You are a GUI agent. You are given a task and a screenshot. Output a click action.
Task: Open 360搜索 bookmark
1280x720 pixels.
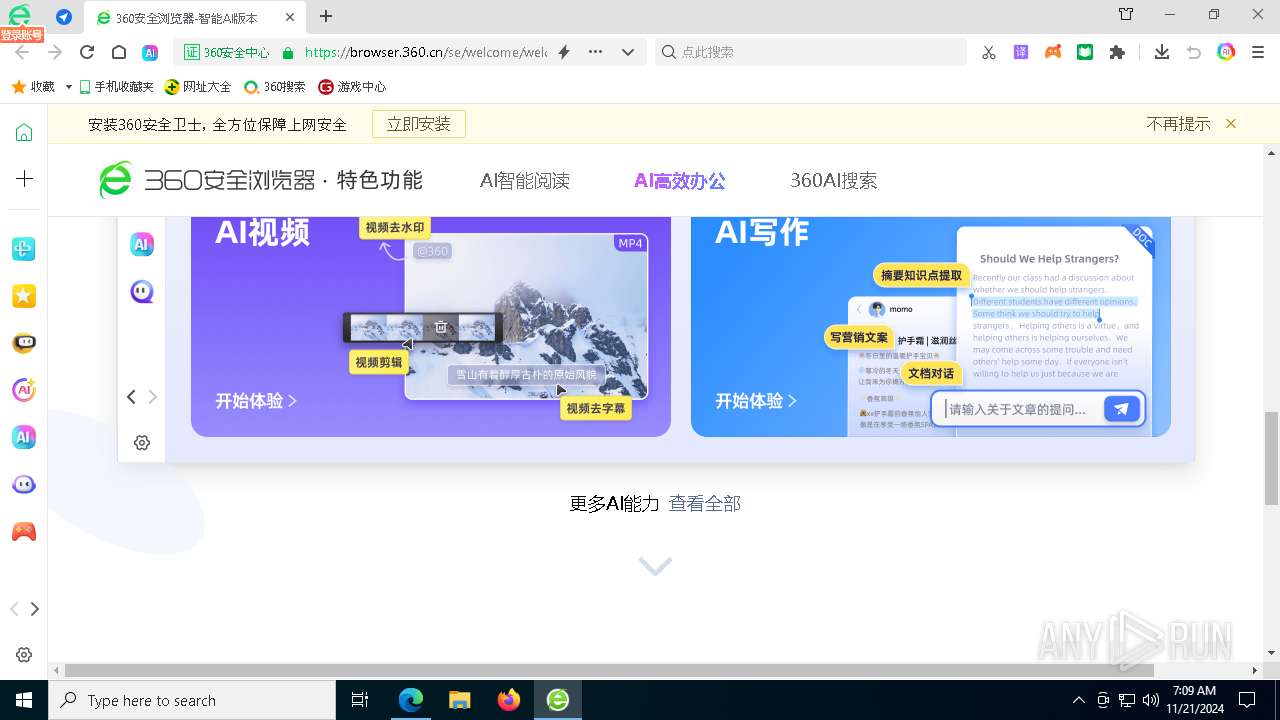tap(275, 87)
